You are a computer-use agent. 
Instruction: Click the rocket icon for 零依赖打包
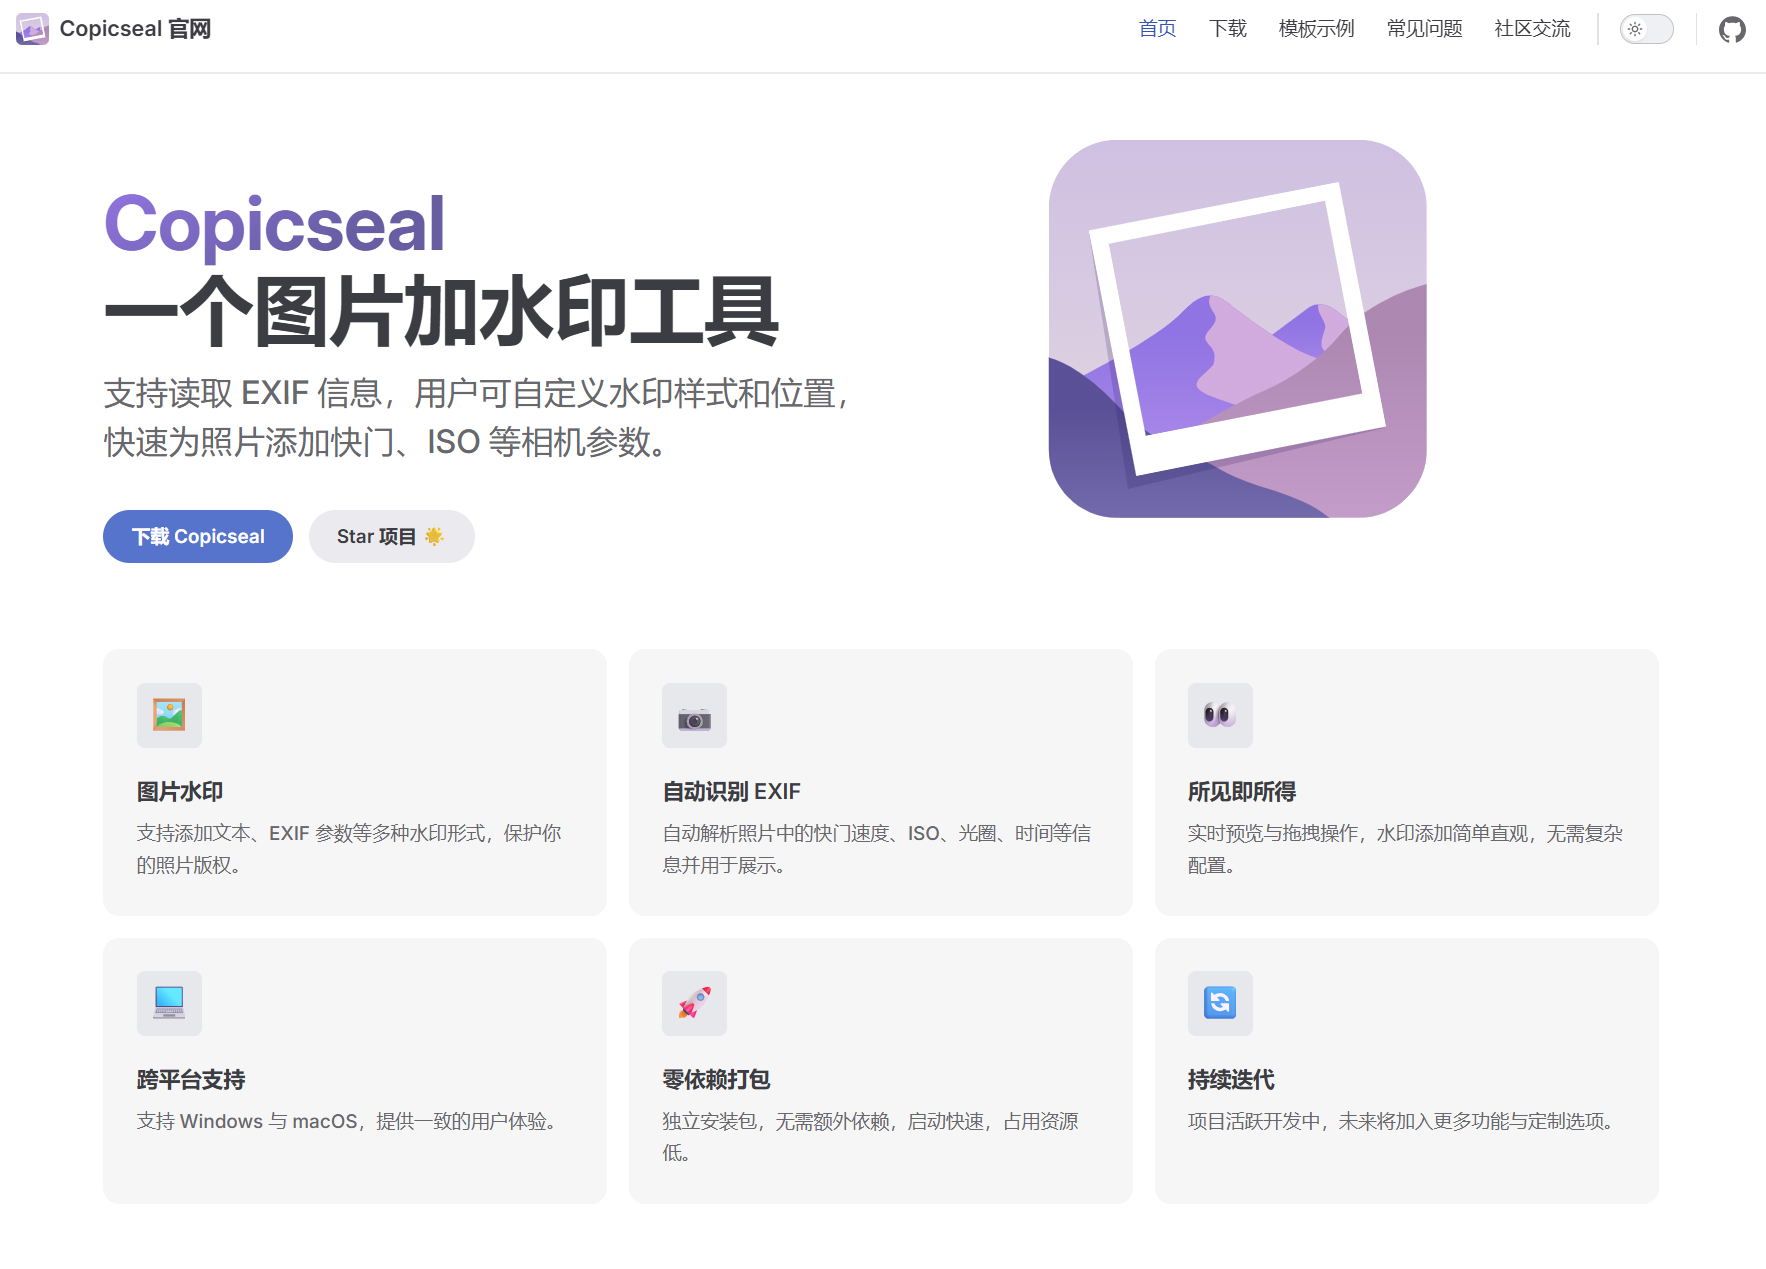click(x=694, y=1003)
